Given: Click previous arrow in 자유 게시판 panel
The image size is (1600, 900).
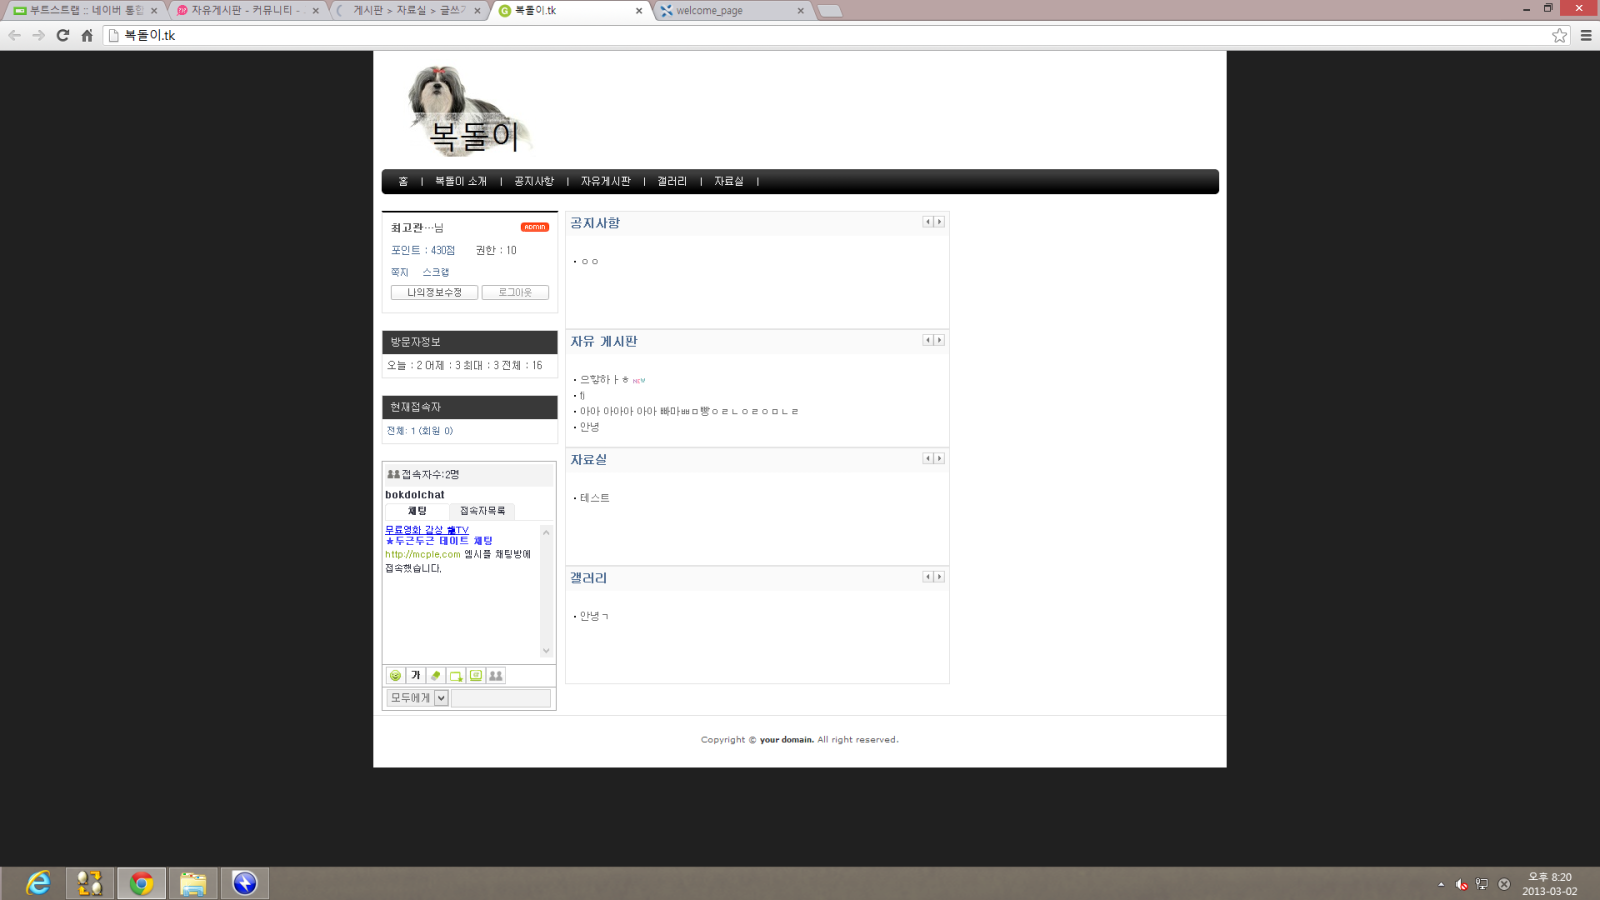Looking at the screenshot, I should pos(928,340).
